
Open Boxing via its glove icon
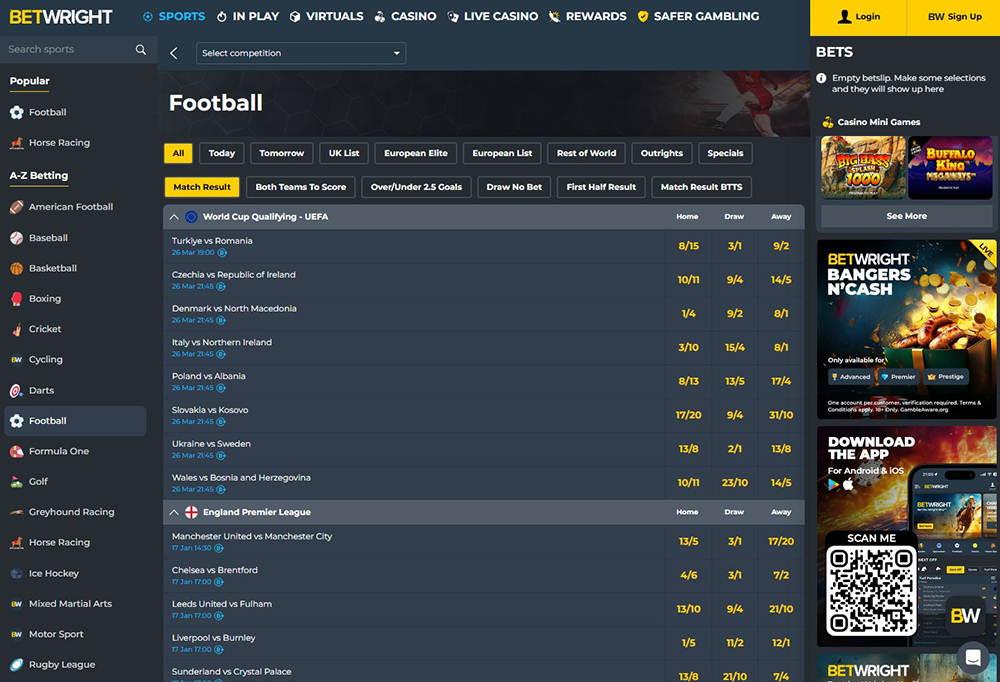tap(16, 298)
